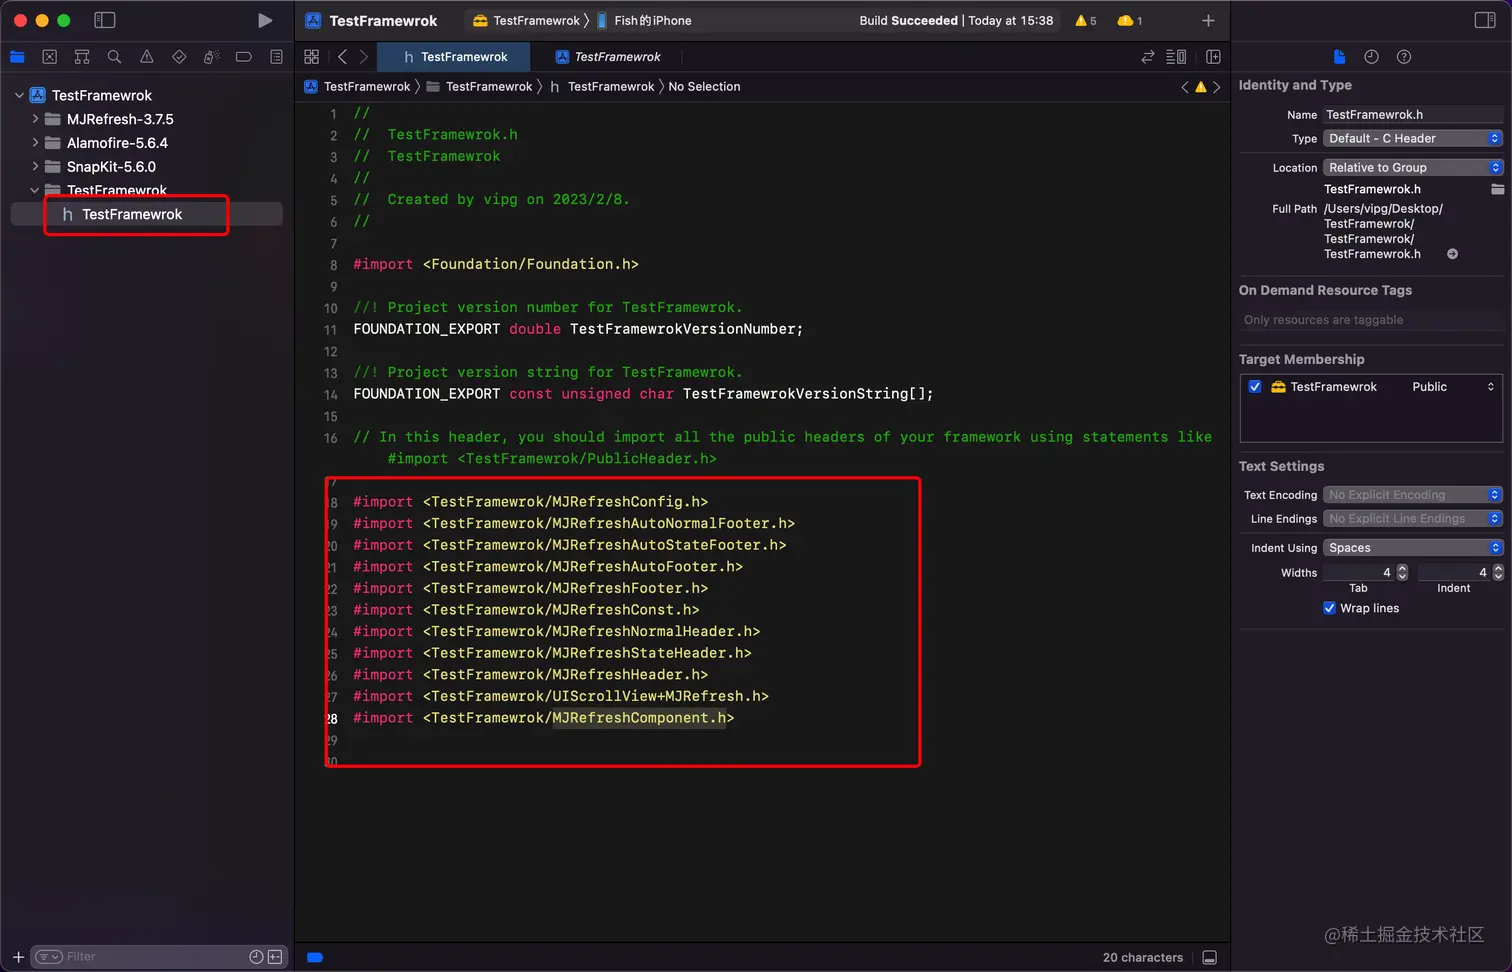
Task: Adjust the Indent width stepper
Action: (1498, 572)
